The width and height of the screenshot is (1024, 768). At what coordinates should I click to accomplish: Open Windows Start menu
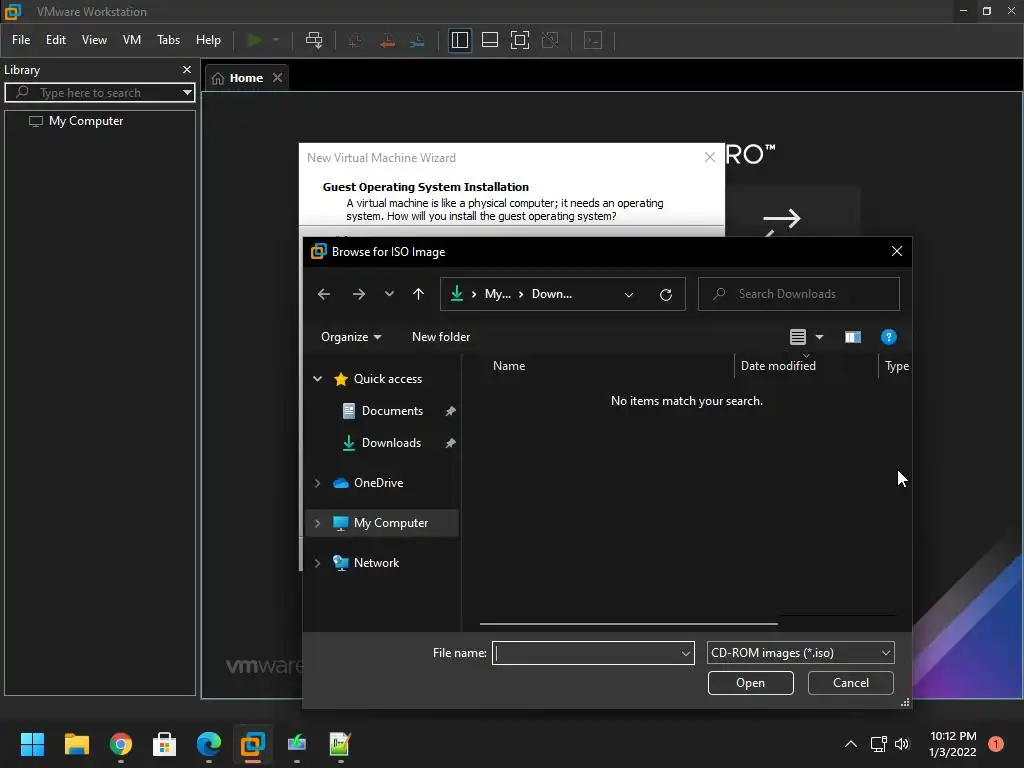[32, 744]
